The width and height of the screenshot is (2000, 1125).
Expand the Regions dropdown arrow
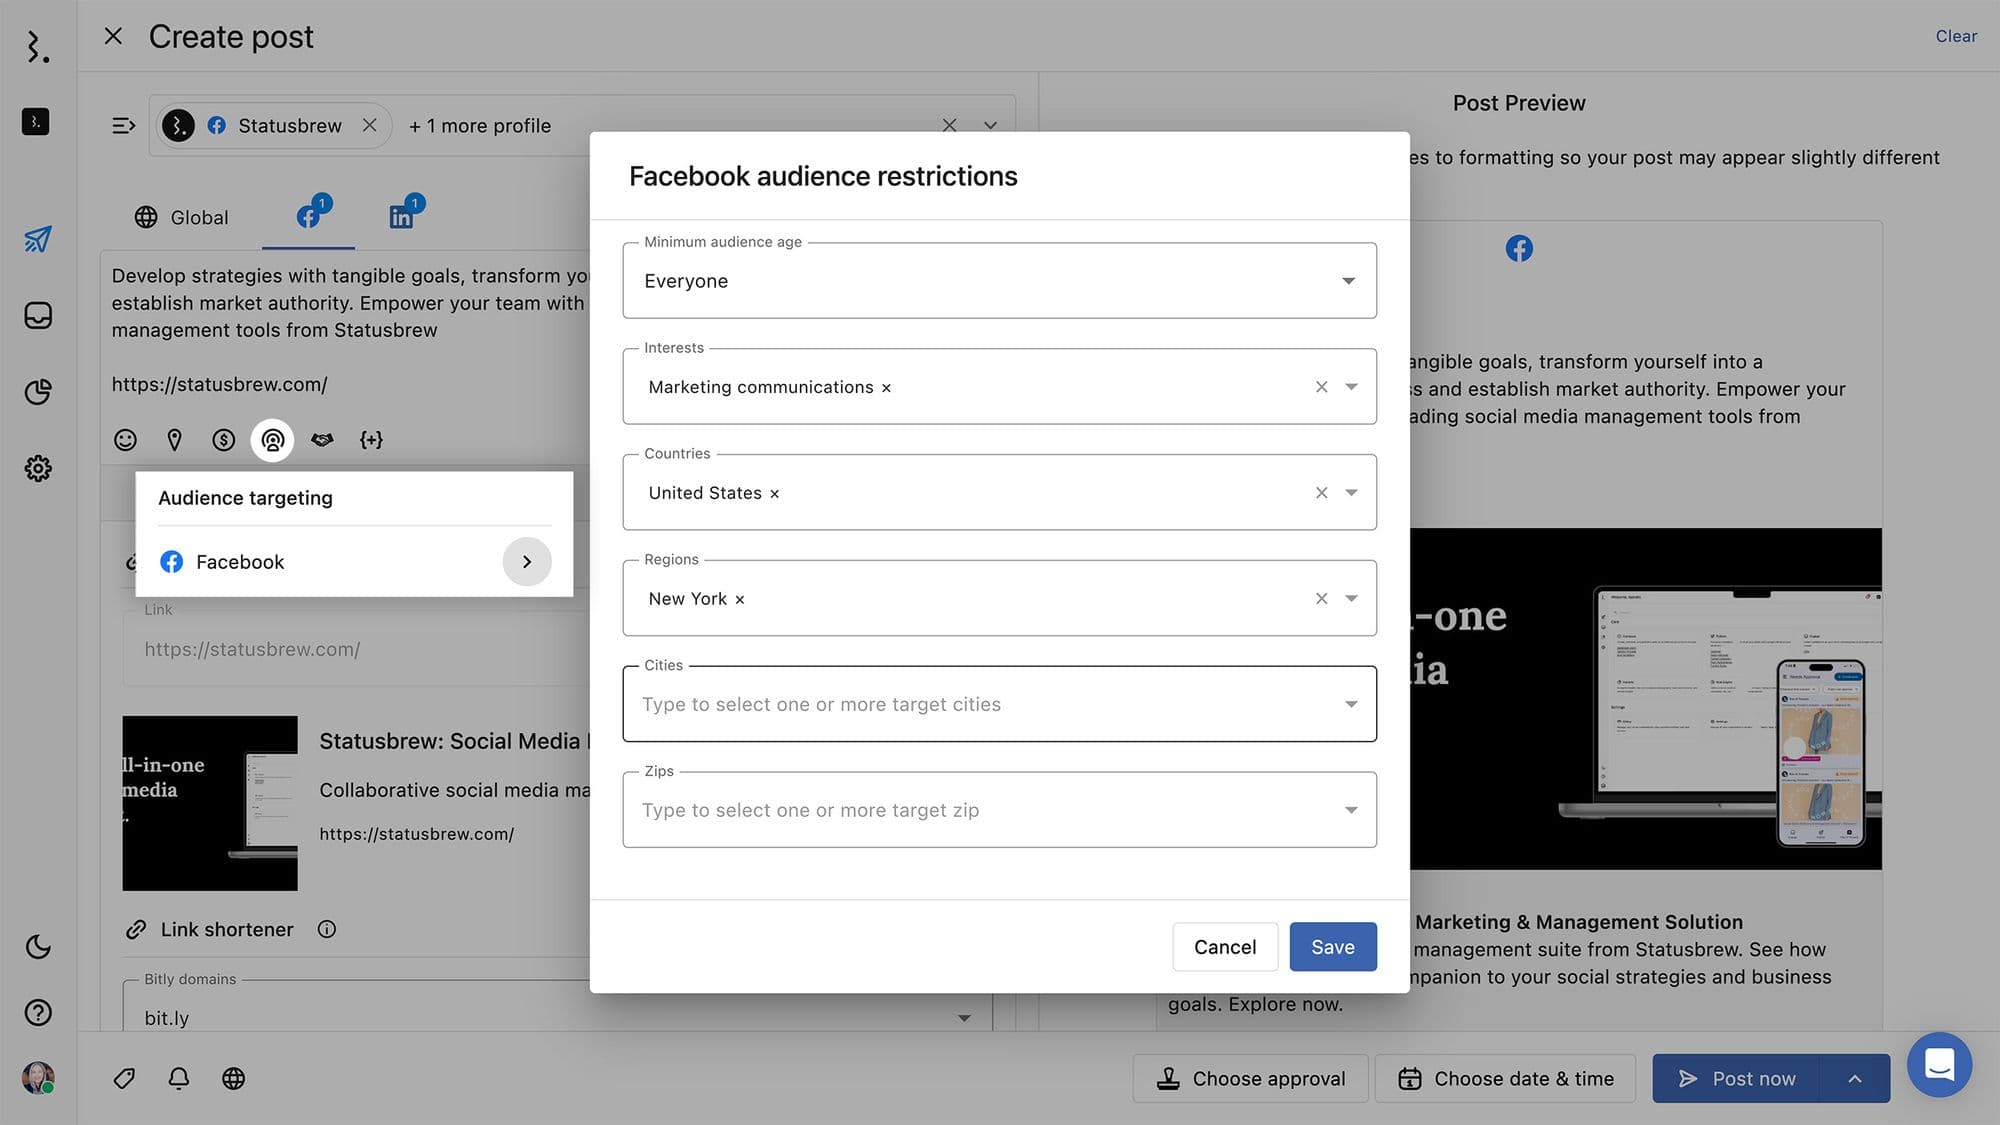1352,599
